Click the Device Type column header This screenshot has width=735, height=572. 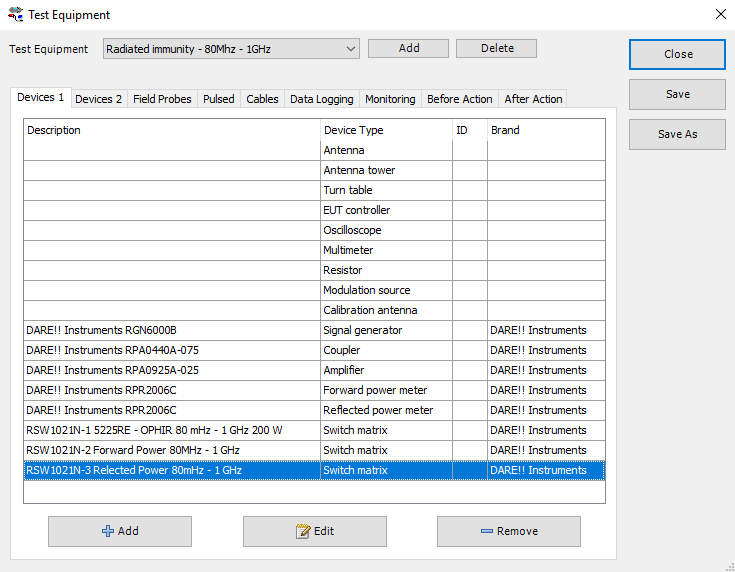tap(385, 130)
